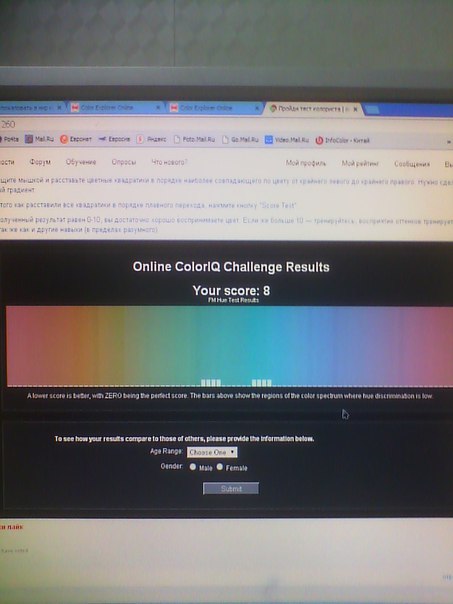Open the Мой профиль link
Screen dimensions: 453x604
pyautogui.click(x=306, y=163)
